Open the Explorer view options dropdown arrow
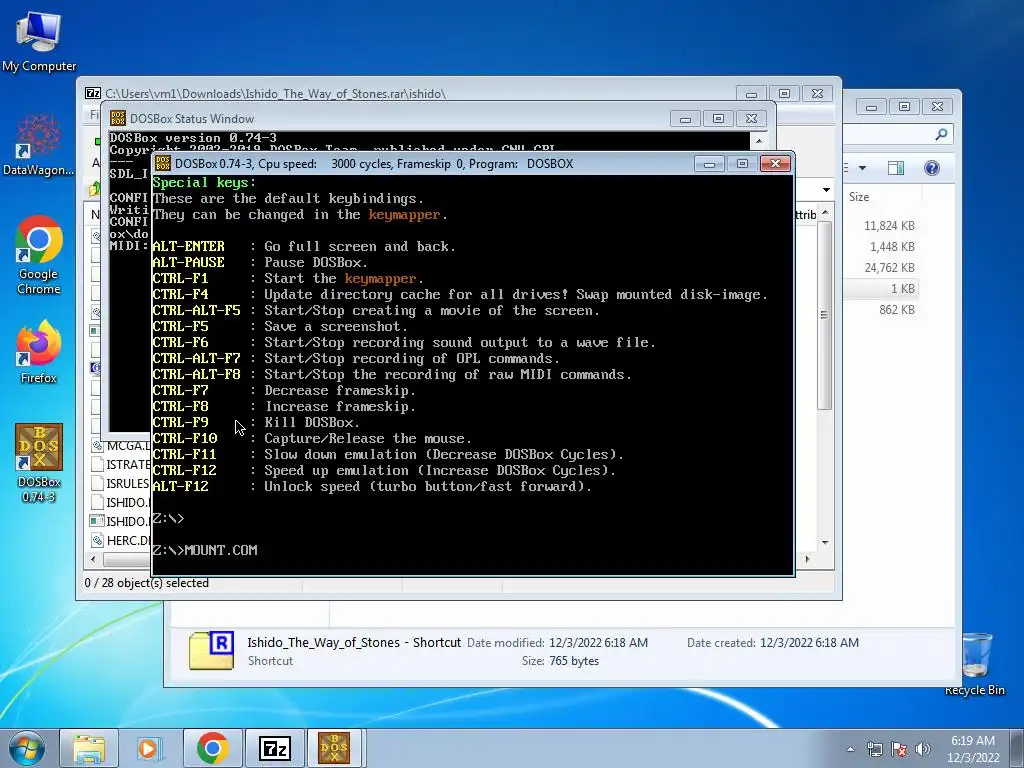 coord(862,168)
